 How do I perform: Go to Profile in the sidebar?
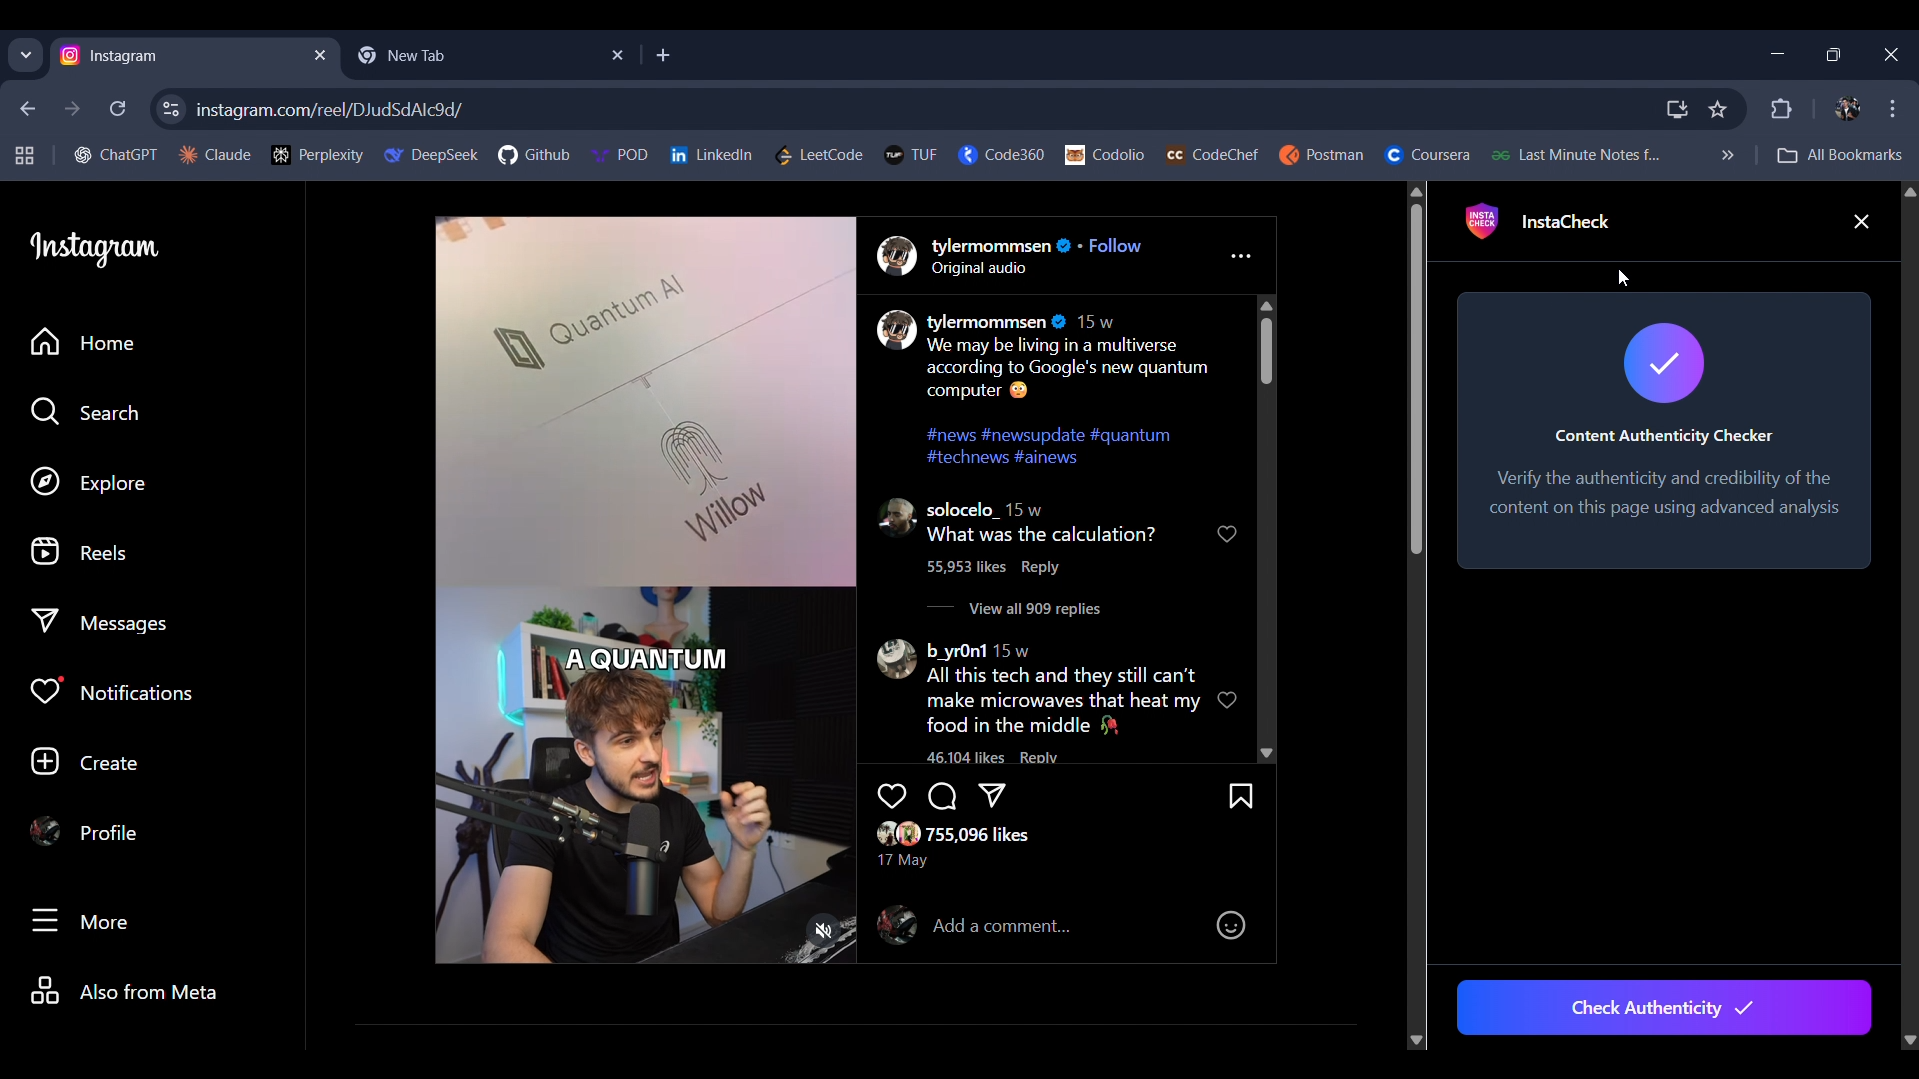83,833
